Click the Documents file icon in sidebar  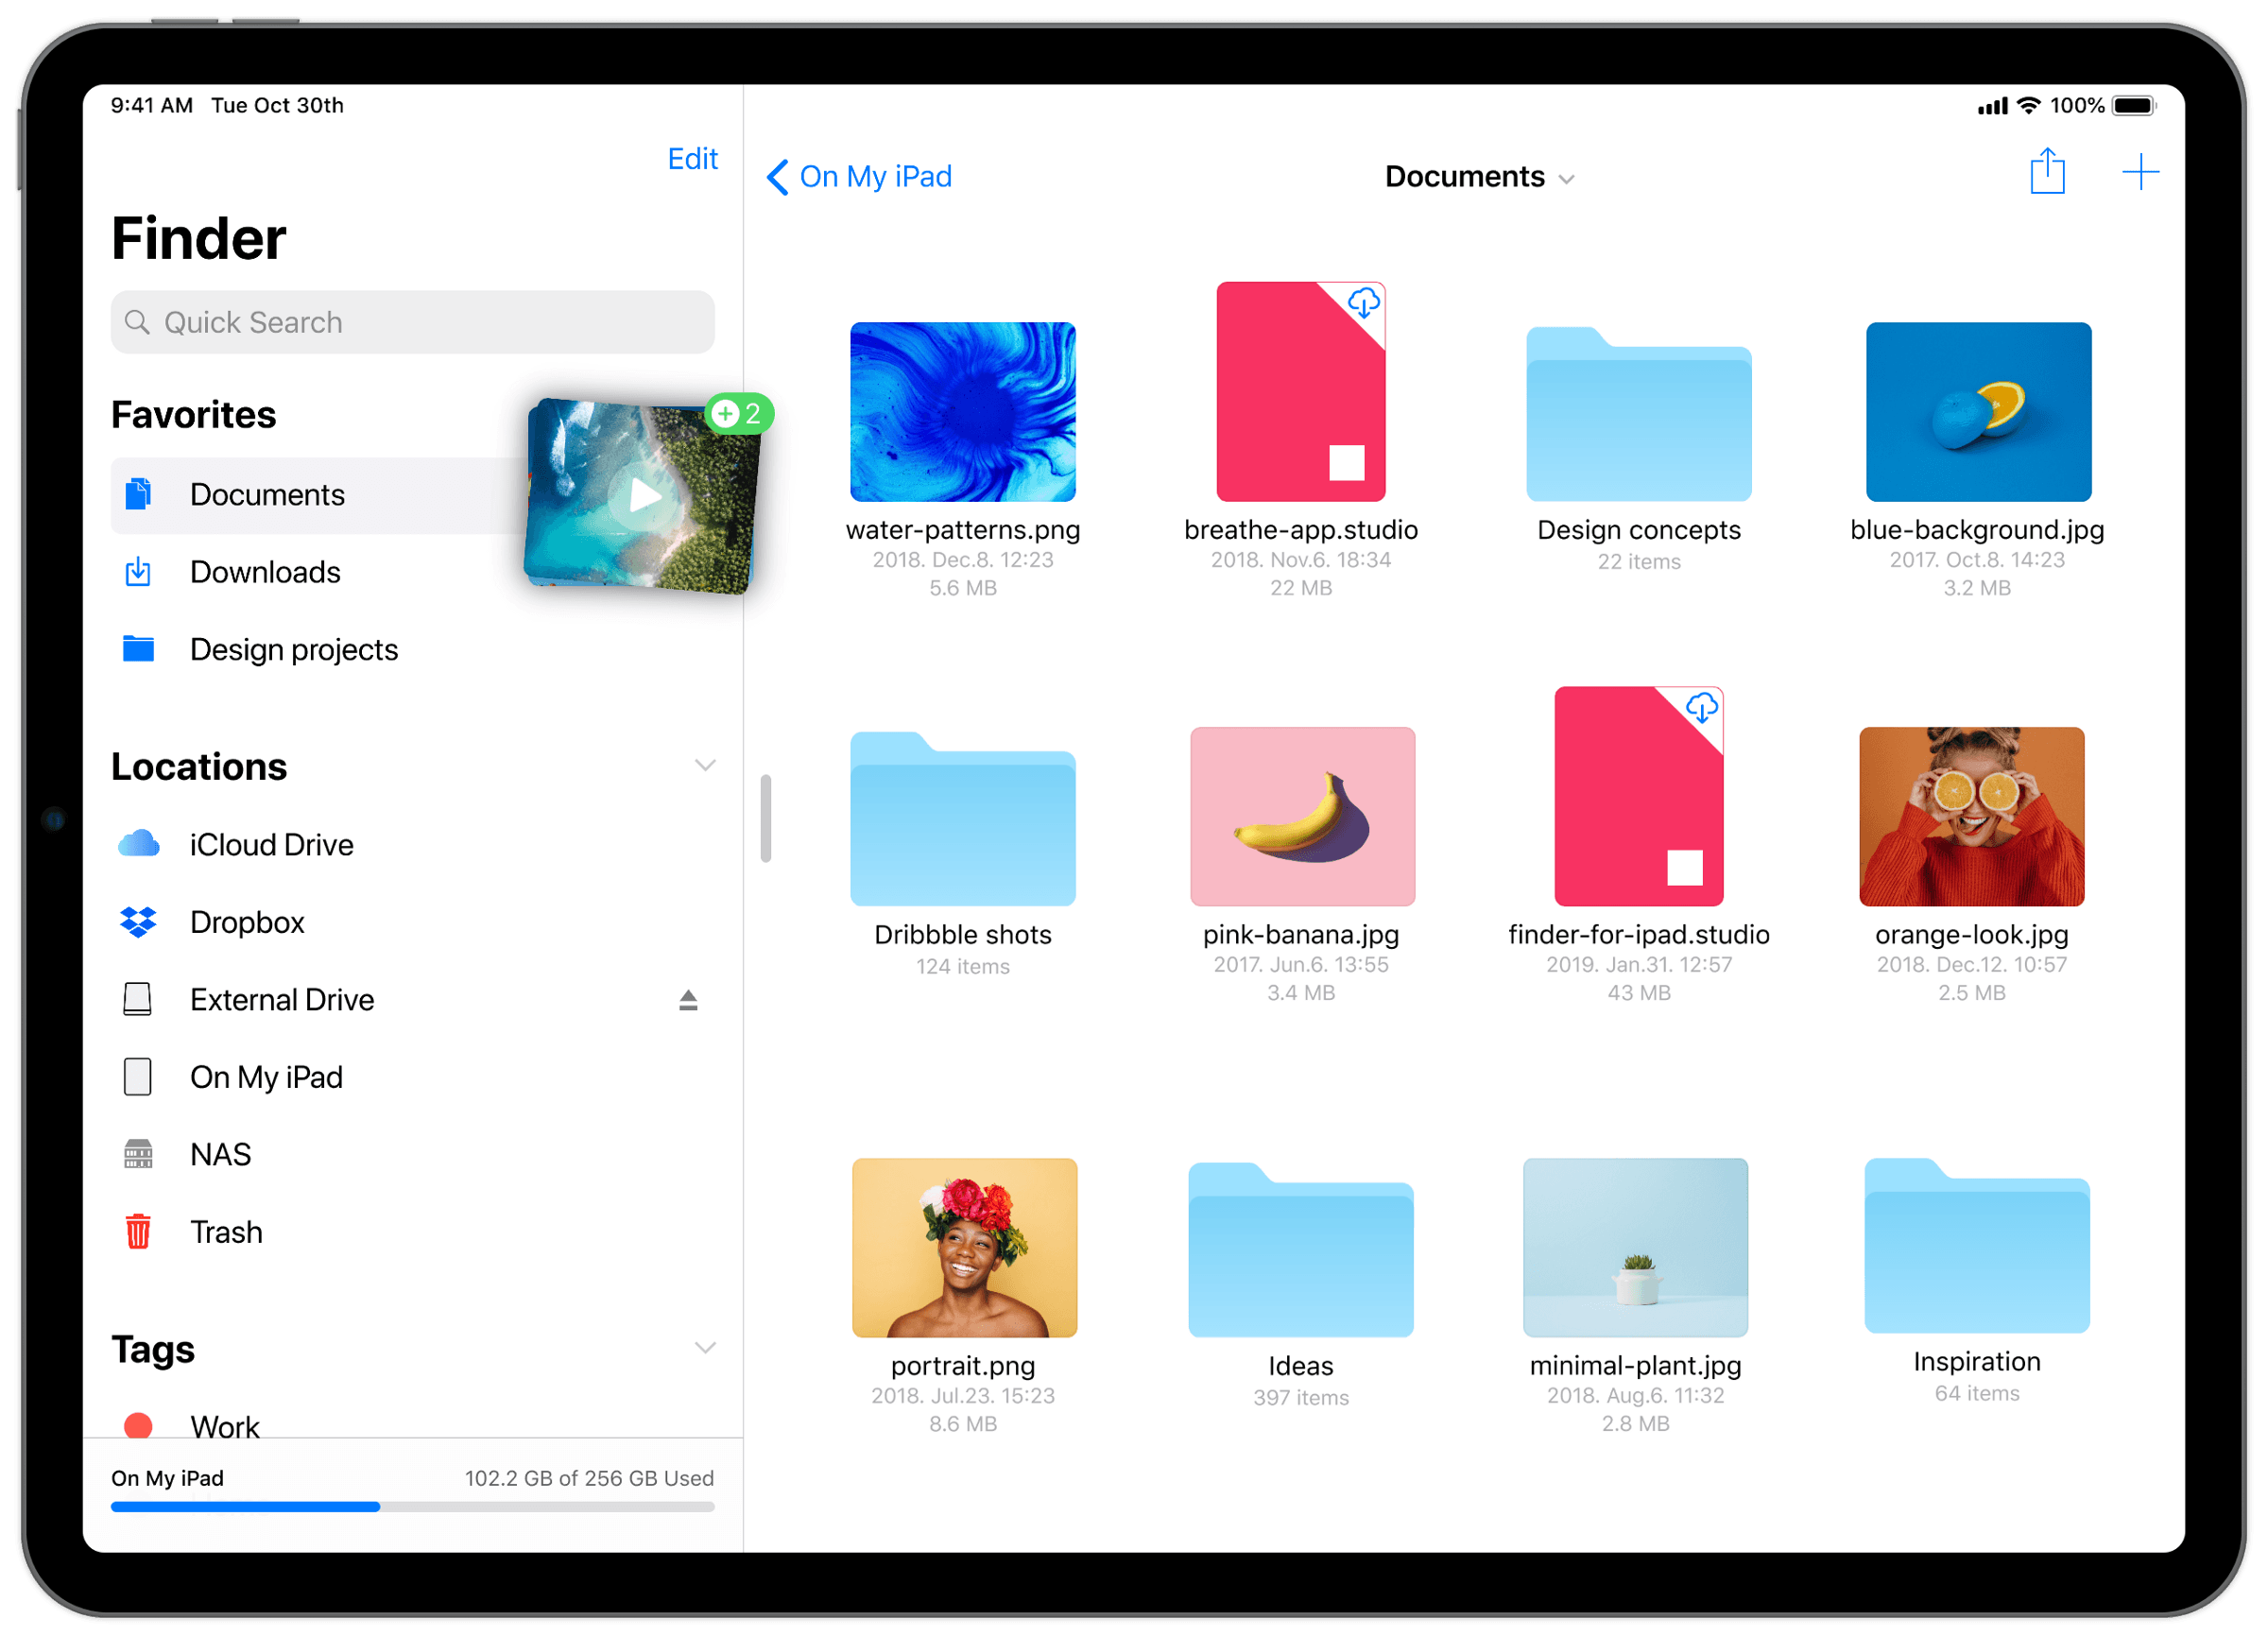pos(138,494)
